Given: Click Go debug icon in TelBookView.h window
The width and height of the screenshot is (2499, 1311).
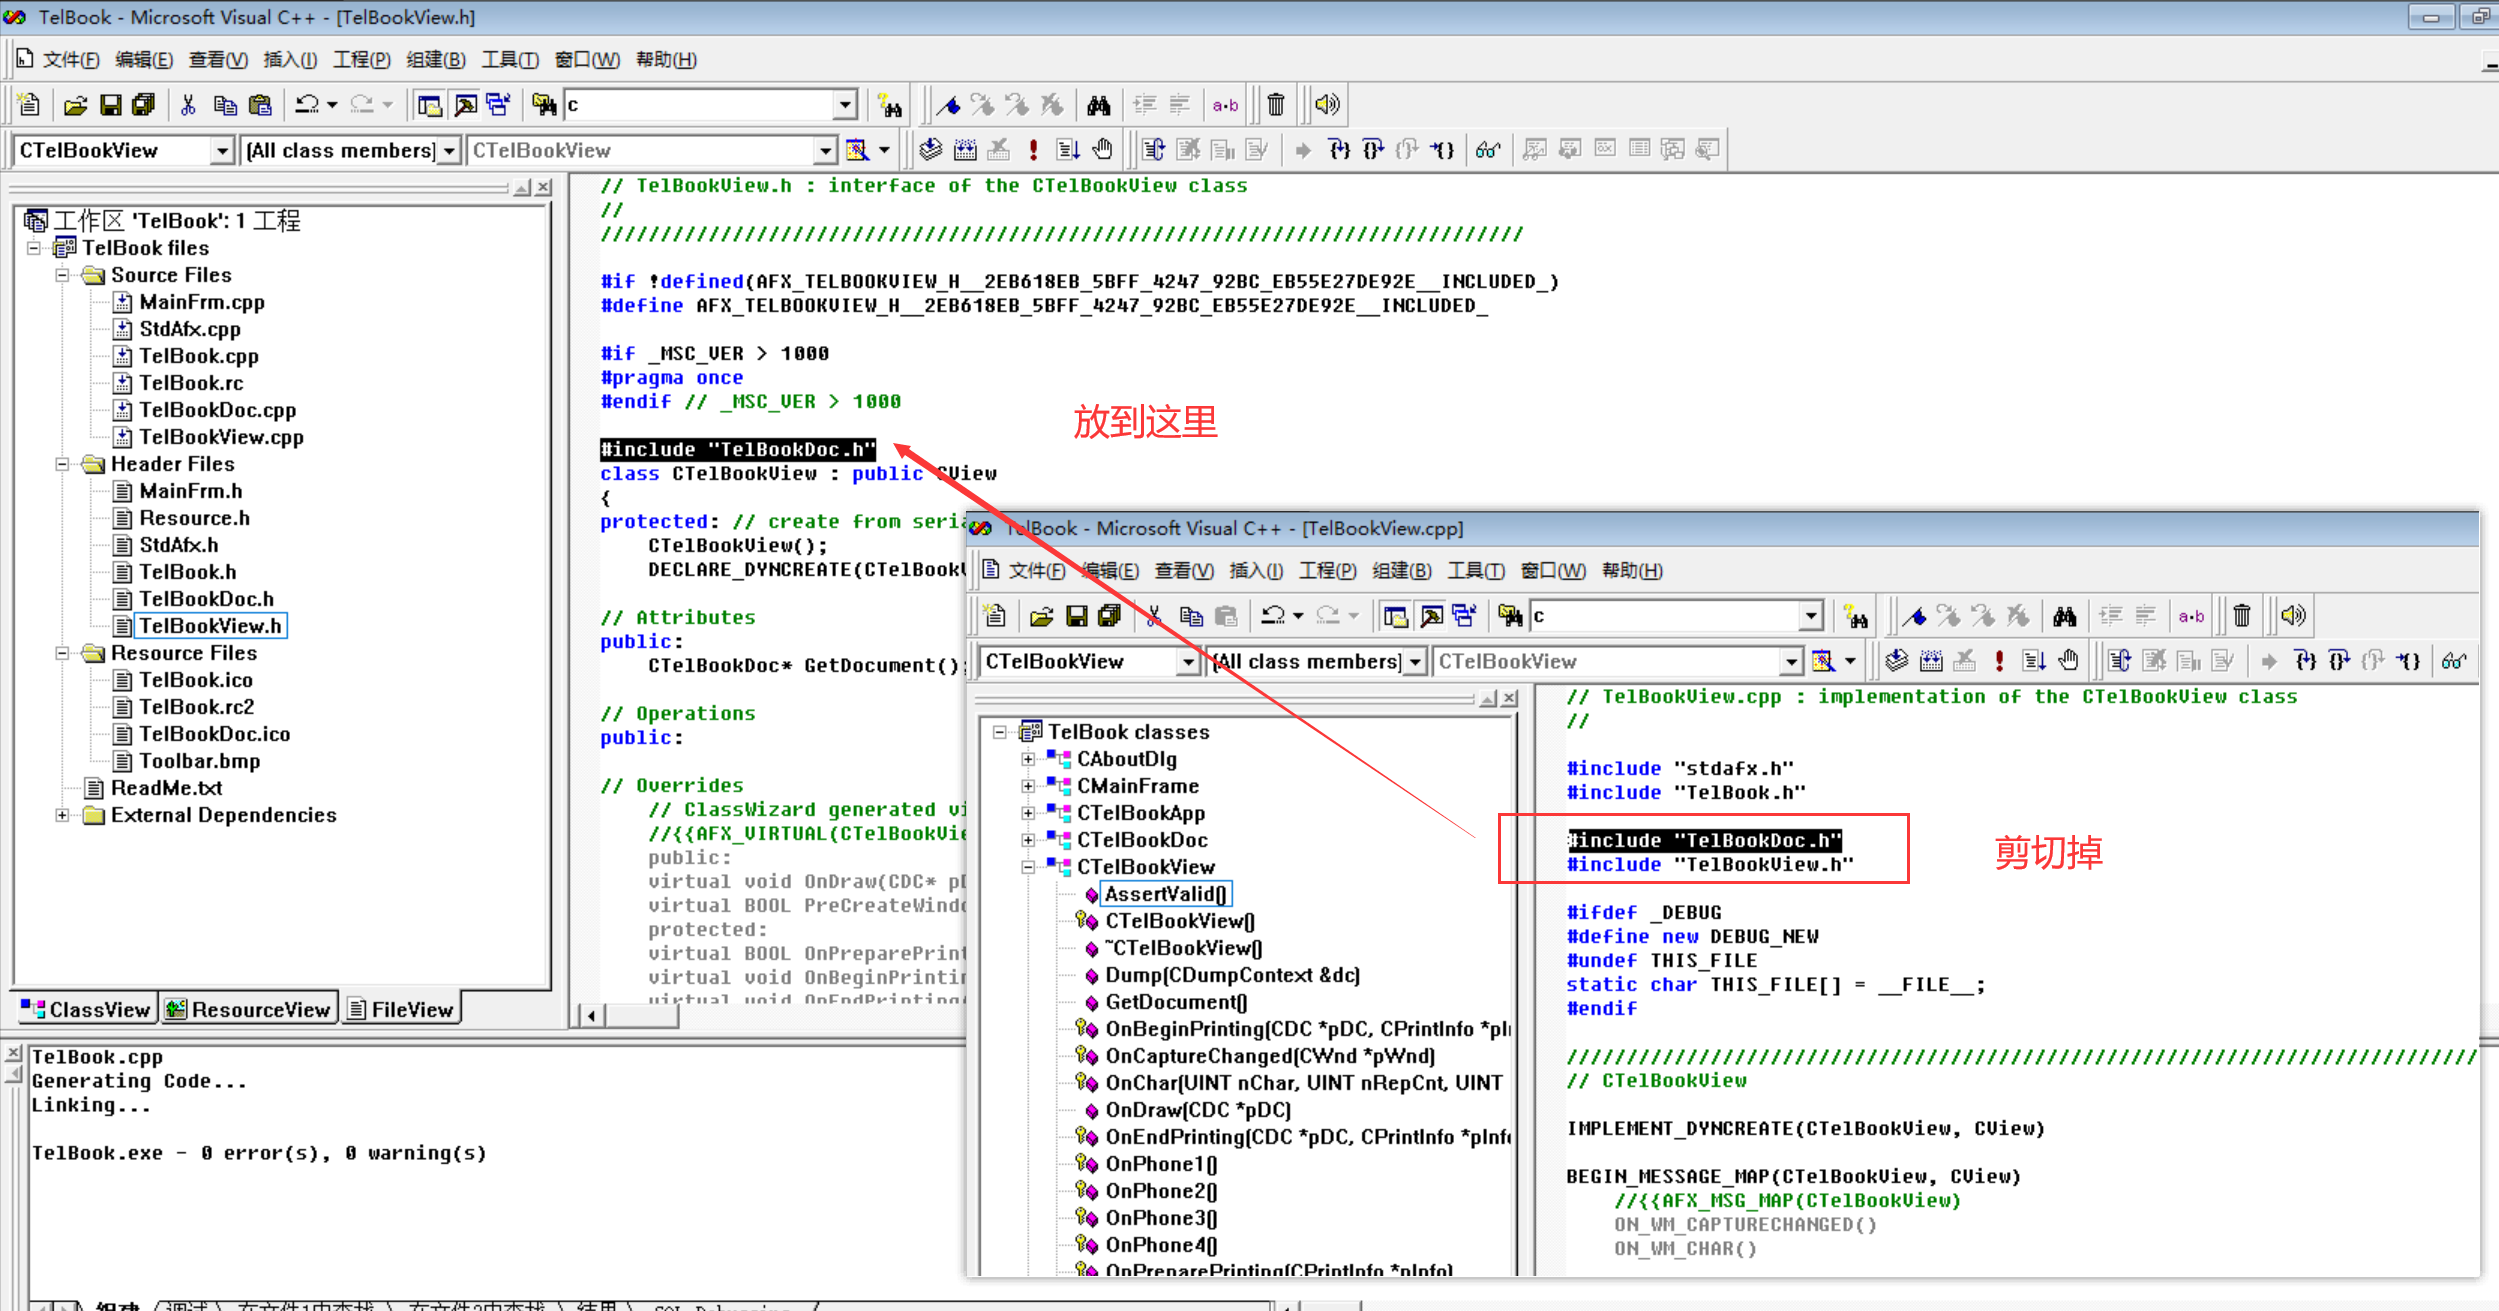Looking at the screenshot, I should 1068,149.
